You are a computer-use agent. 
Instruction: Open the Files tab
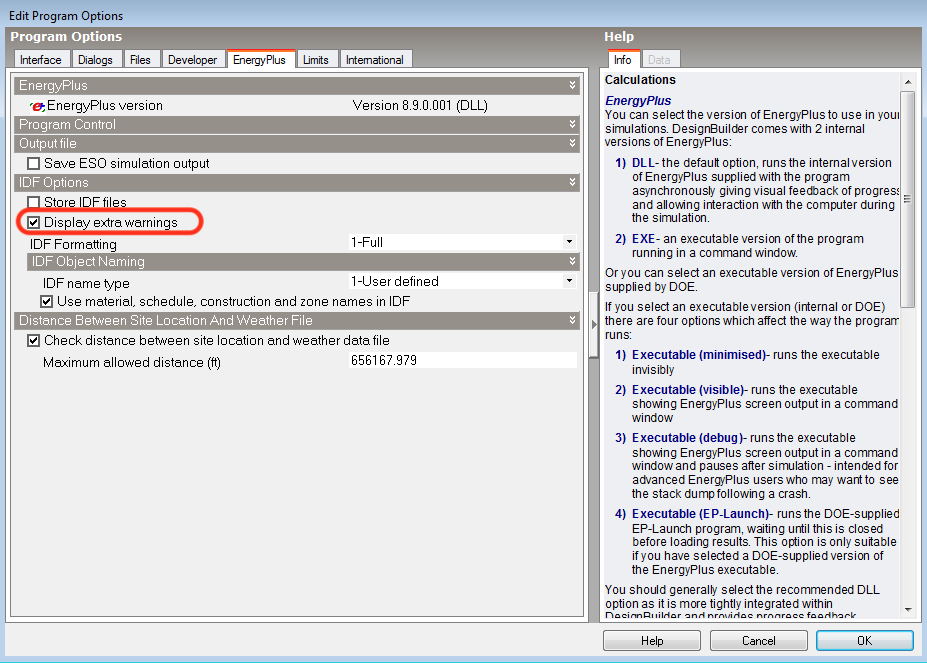point(140,60)
